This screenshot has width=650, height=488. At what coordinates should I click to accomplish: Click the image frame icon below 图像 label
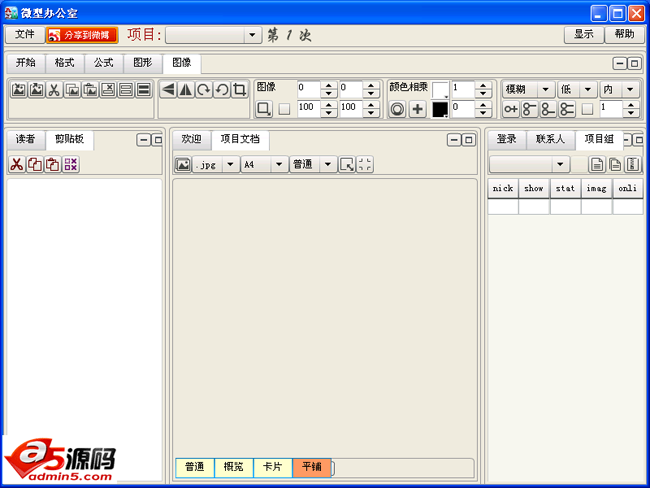[264, 109]
